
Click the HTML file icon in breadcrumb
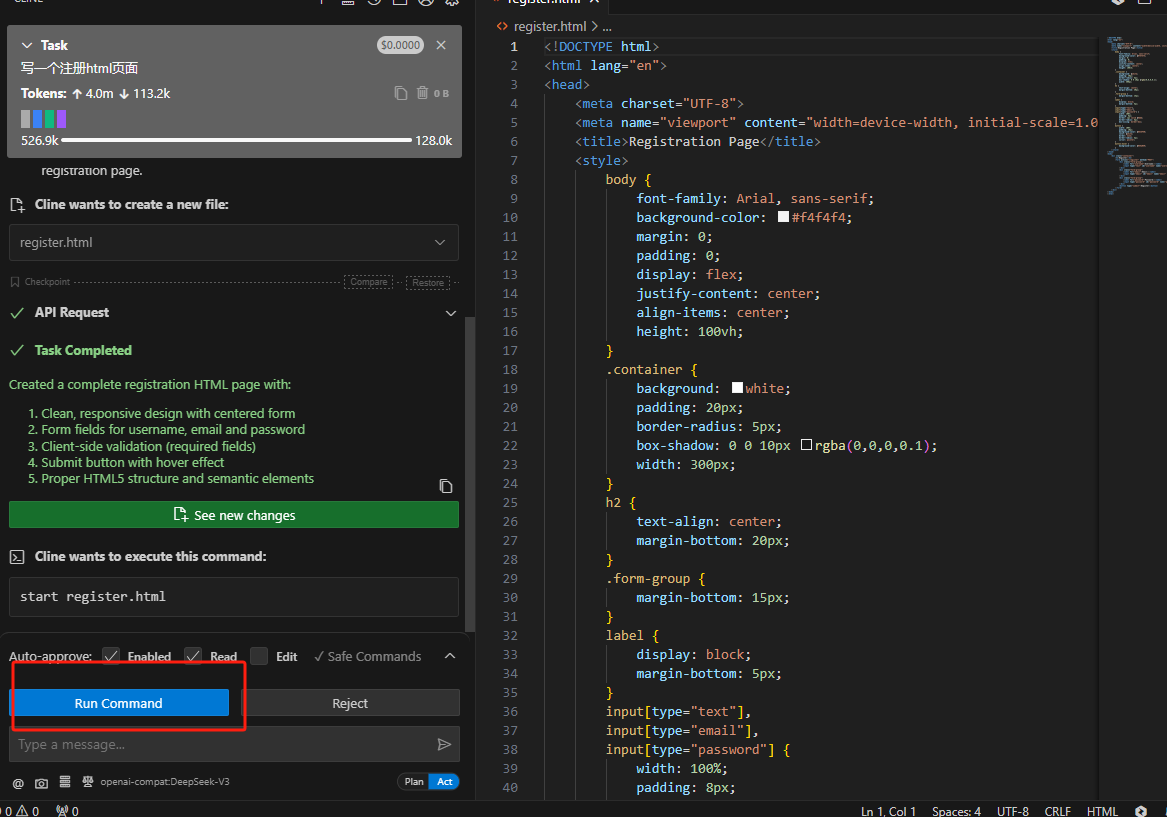coord(502,26)
